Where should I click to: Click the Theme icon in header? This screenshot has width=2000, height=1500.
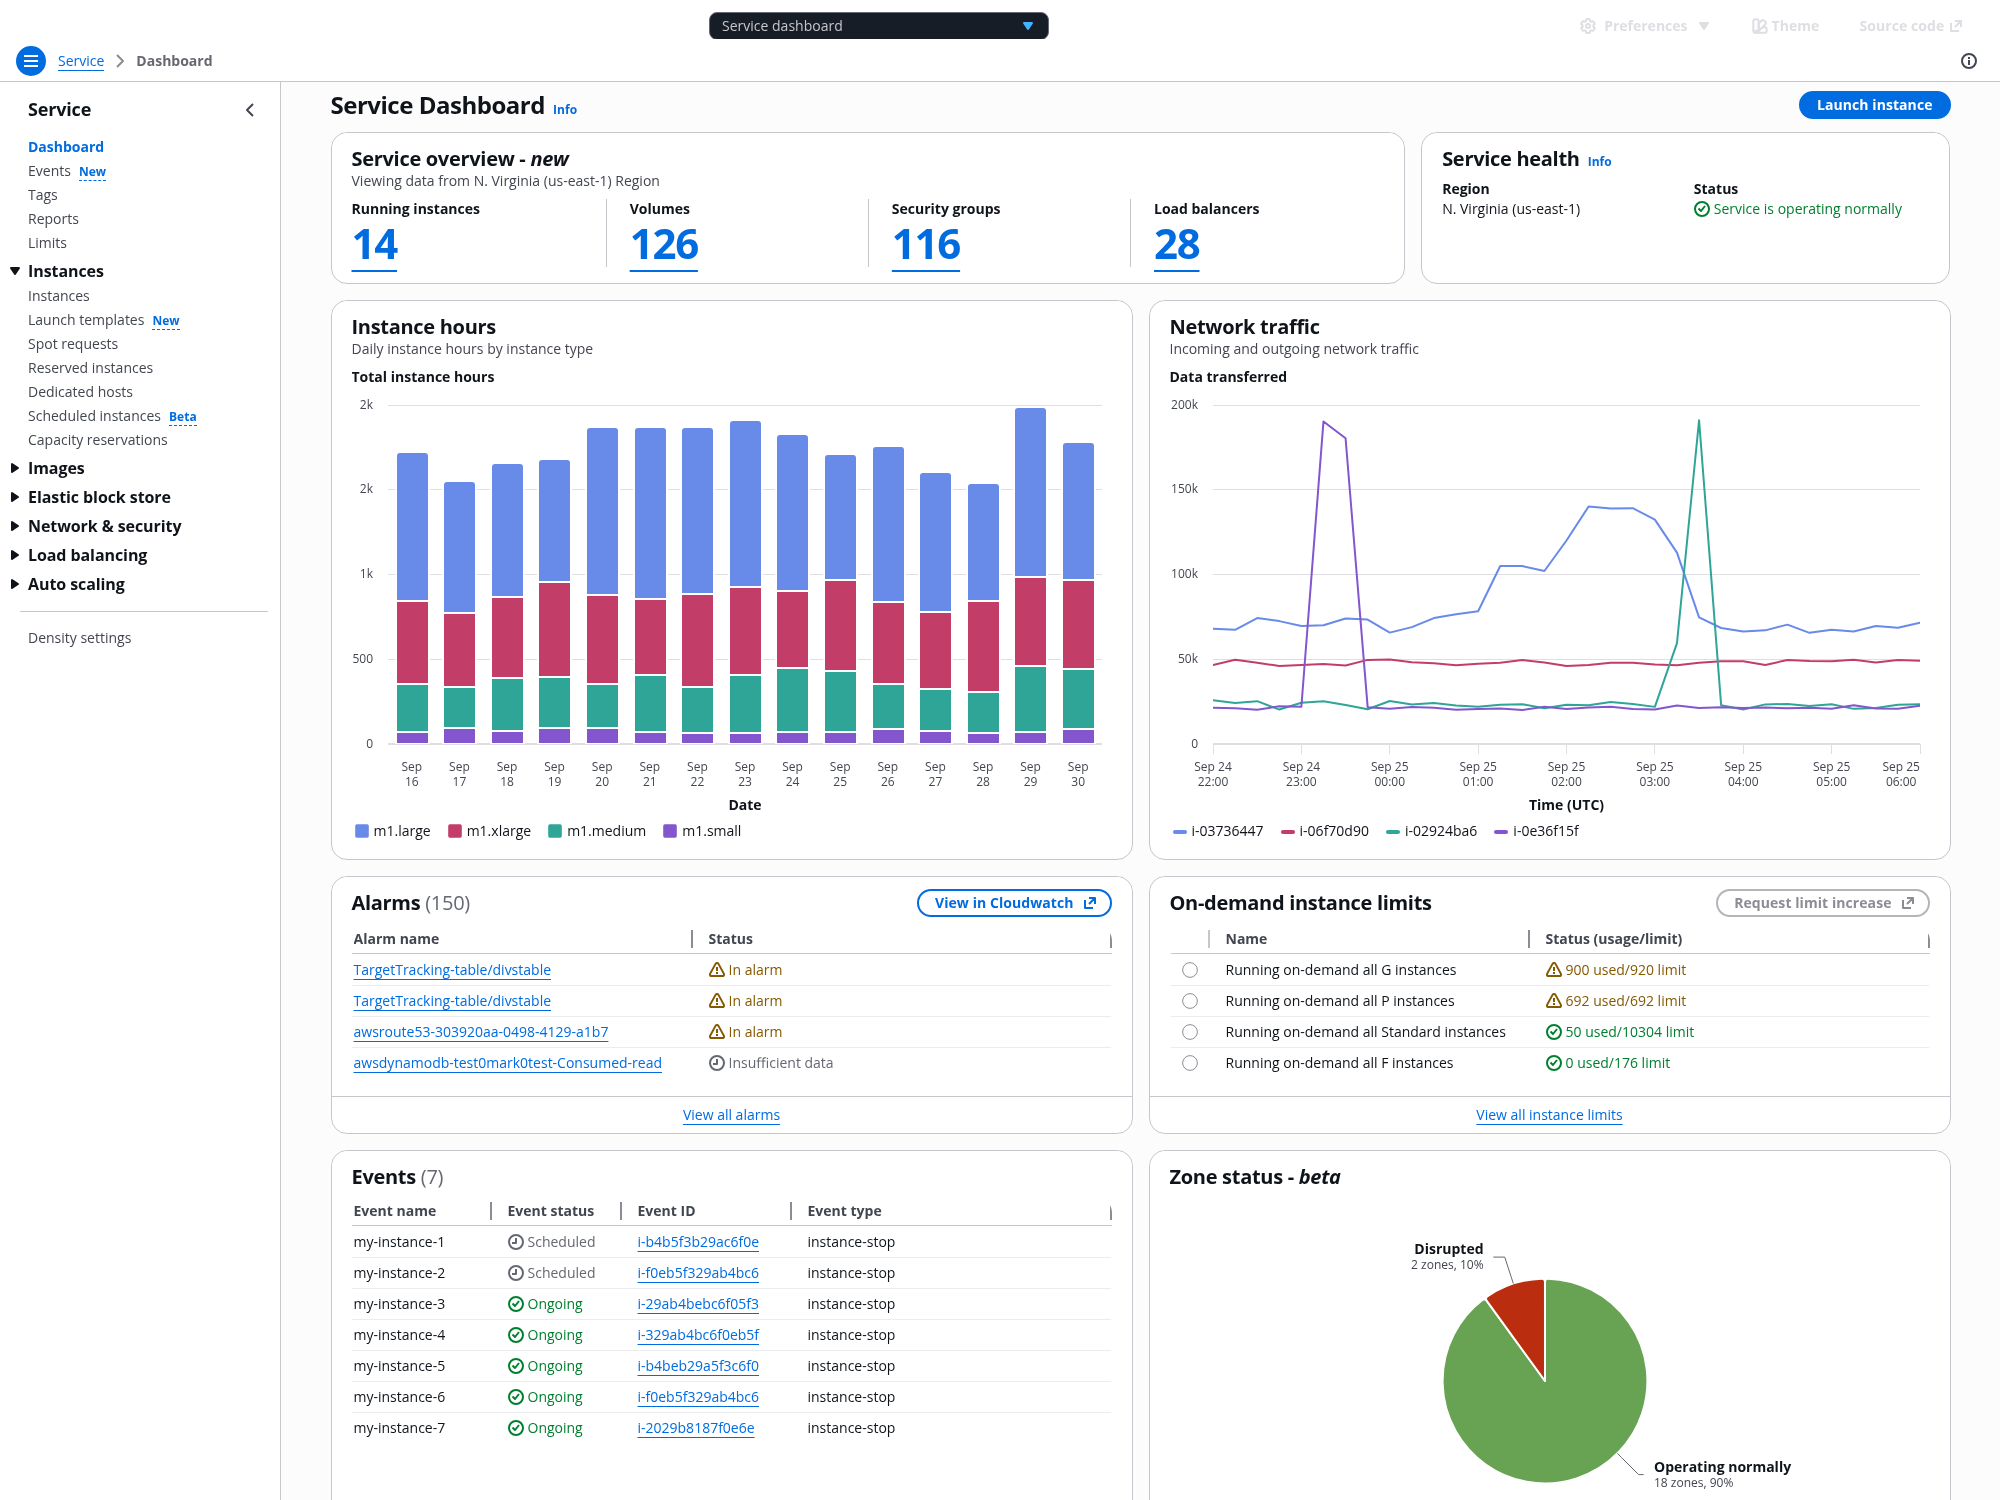tap(1759, 26)
